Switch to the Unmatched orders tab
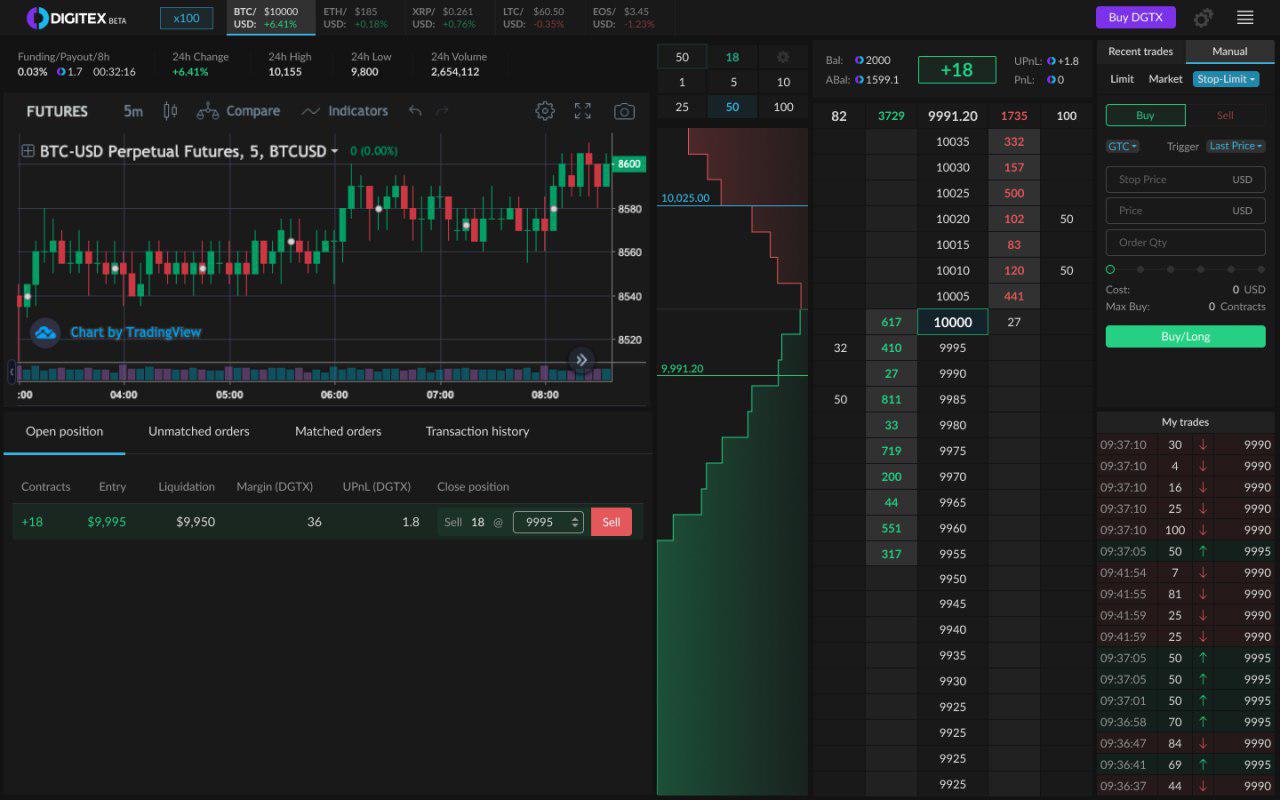1280x800 pixels. [x=199, y=431]
